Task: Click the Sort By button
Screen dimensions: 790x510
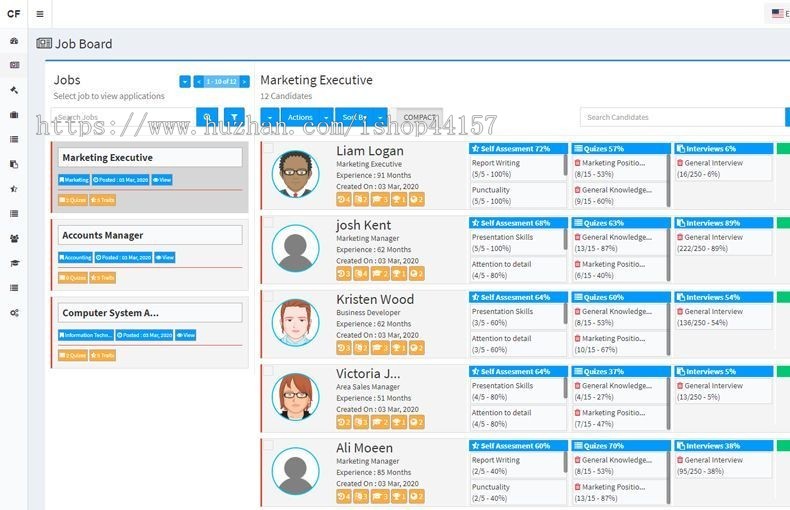Action: tap(355, 117)
